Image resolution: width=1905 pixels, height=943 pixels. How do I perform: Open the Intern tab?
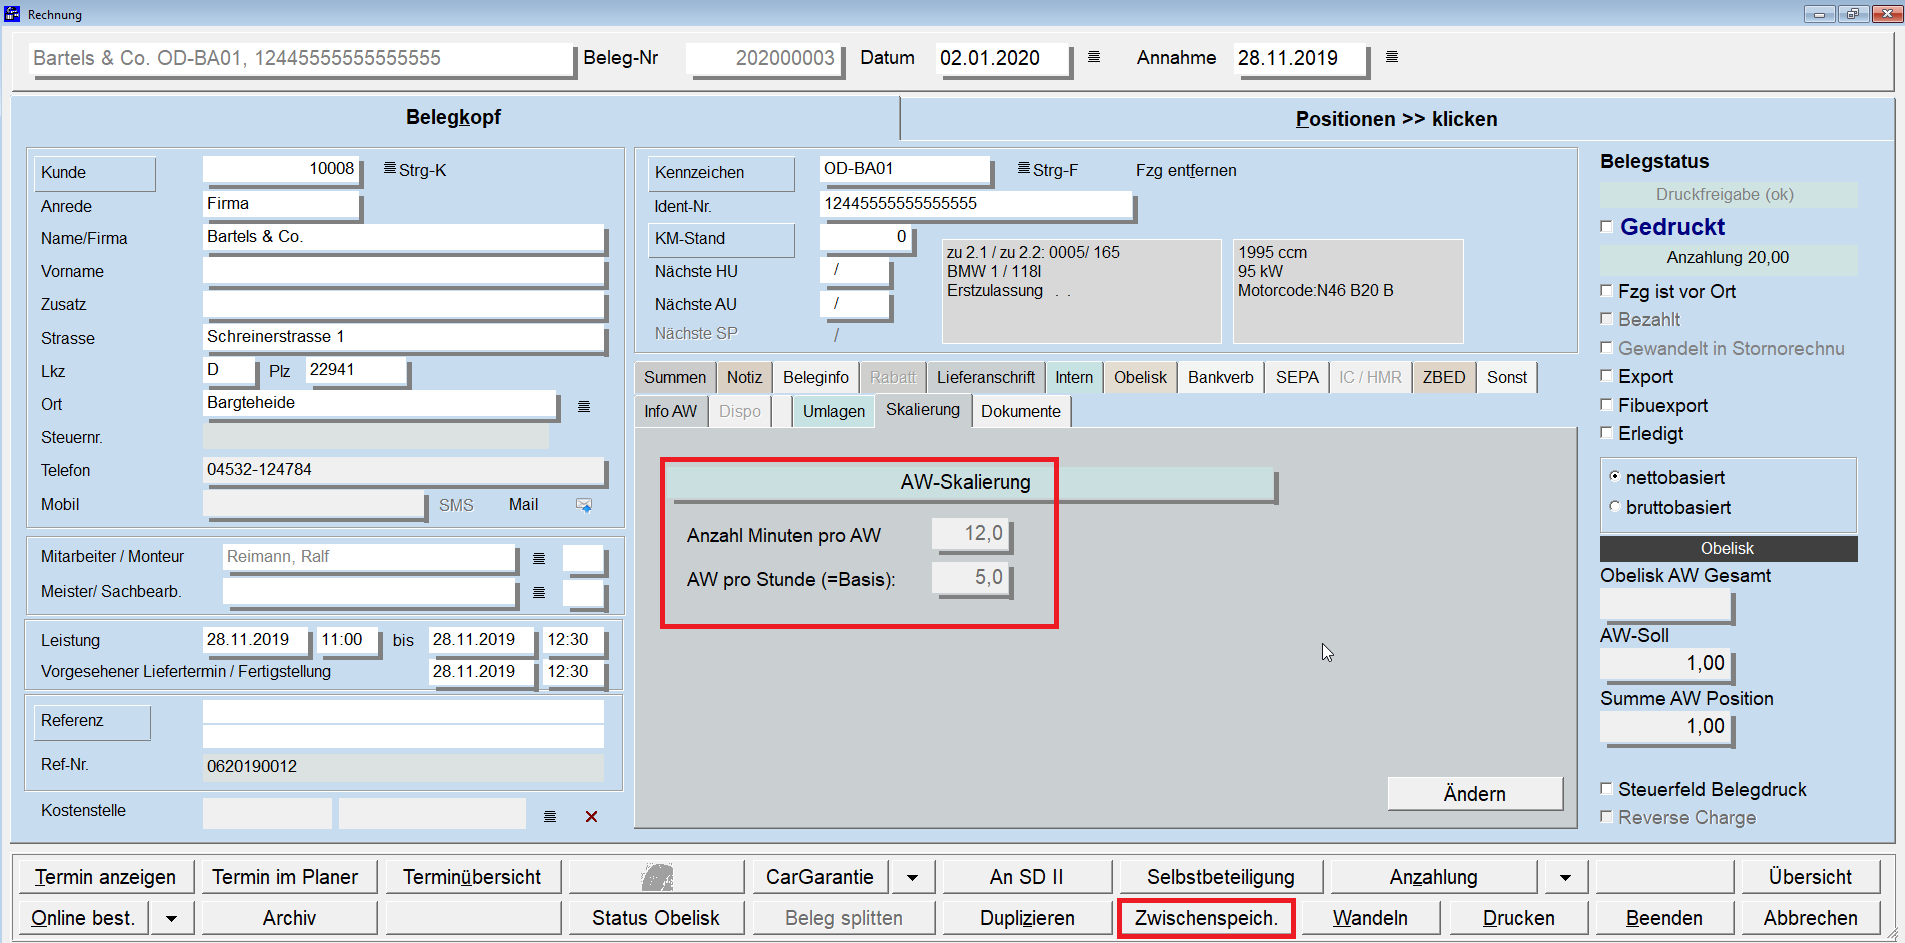(x=1074, y=377)
